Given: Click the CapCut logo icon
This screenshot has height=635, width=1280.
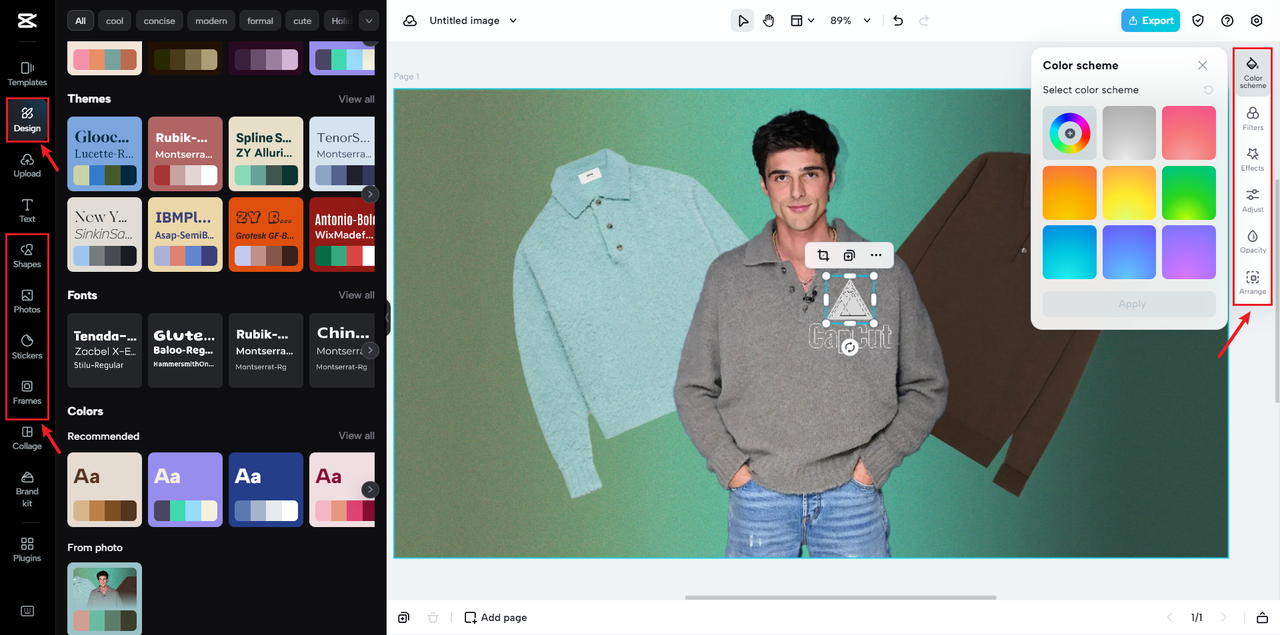Looking at the screenshot, I should point(27,20).
